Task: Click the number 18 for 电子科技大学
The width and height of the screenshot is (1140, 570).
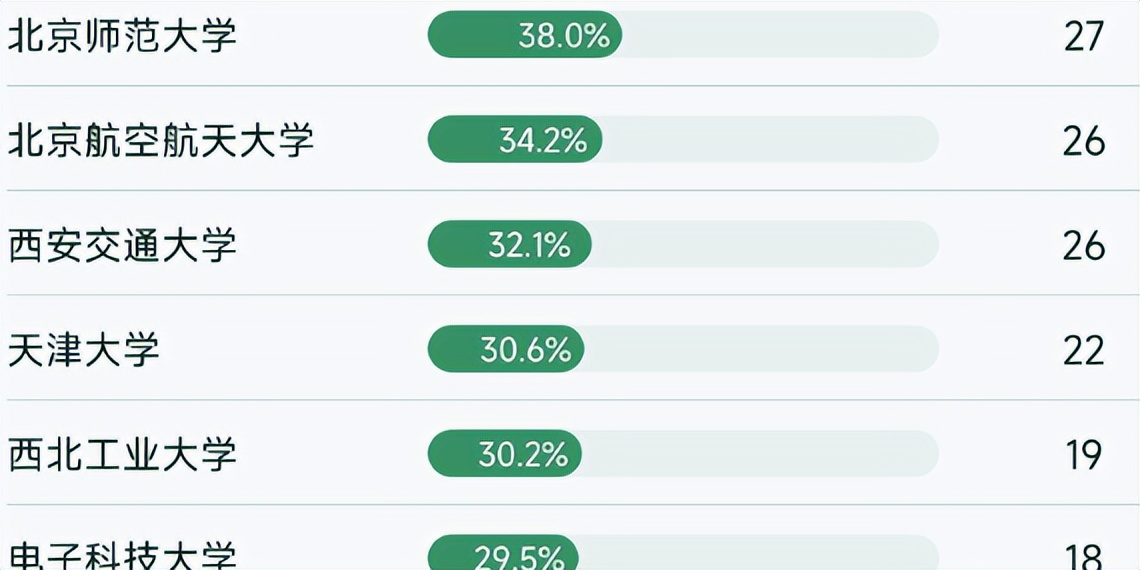Action: (x=1083, y=557)
